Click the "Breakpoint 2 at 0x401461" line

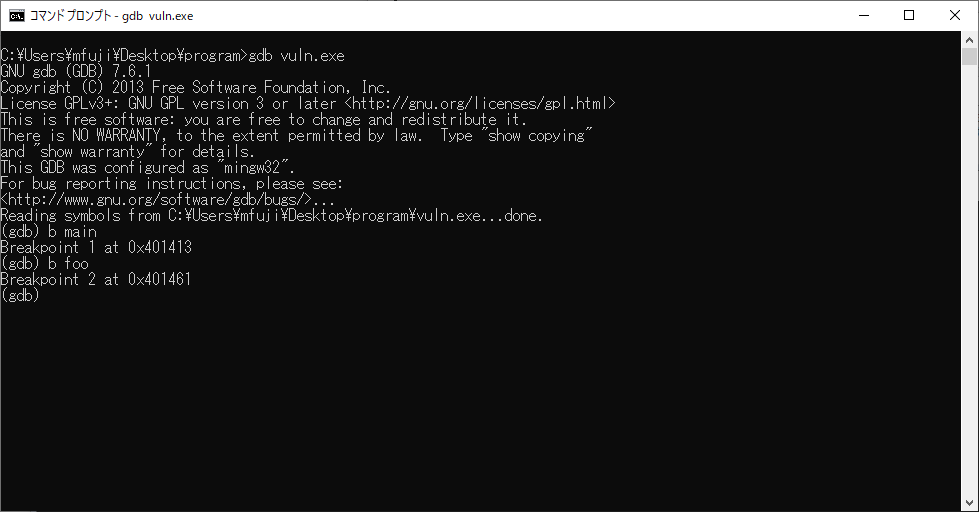pos(96,280)
